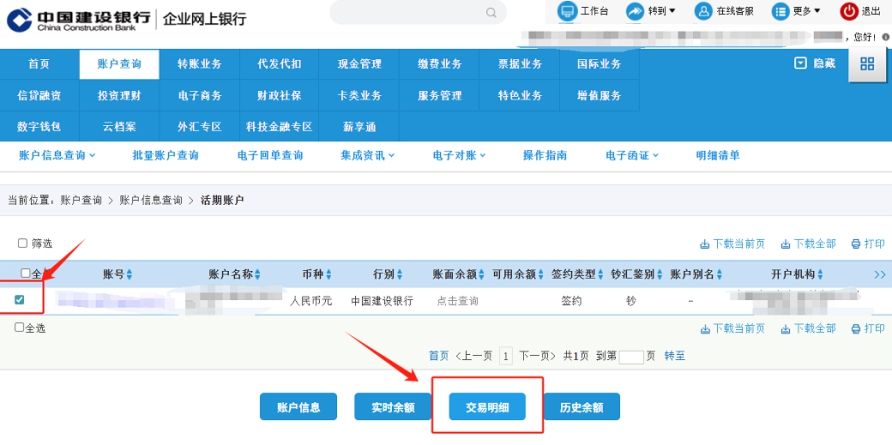
Task: Open the 工作台 workbench icon
Action: pyautogui.click(x=567, y=11)
